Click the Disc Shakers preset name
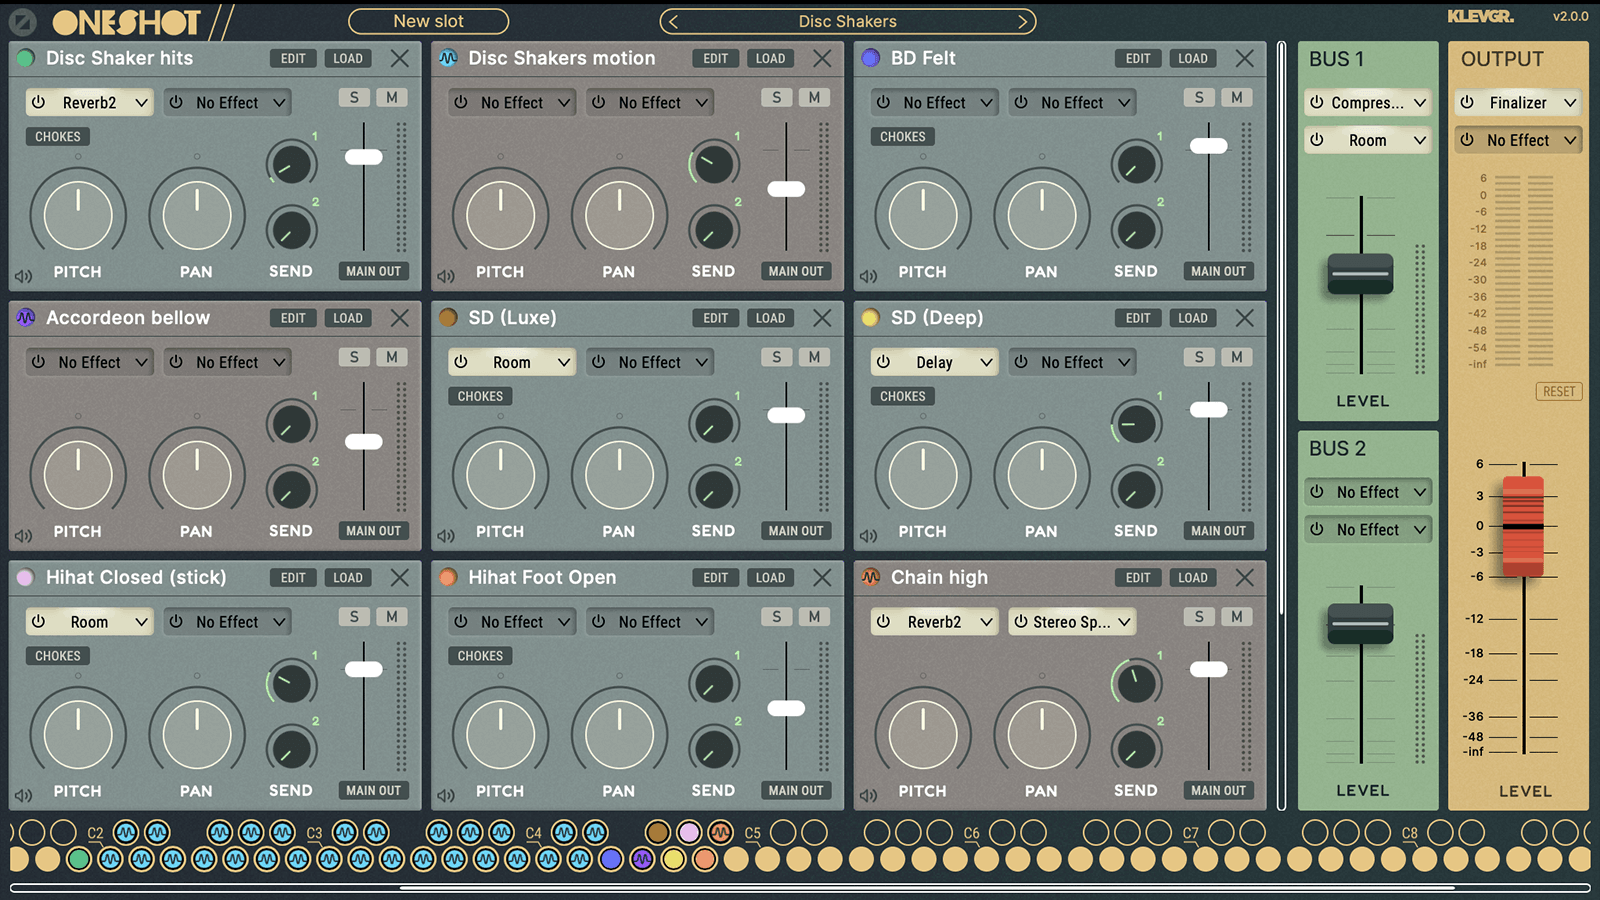Viewport: 1600px width, 900px height. pyautogui.click(x=846, y=20)
